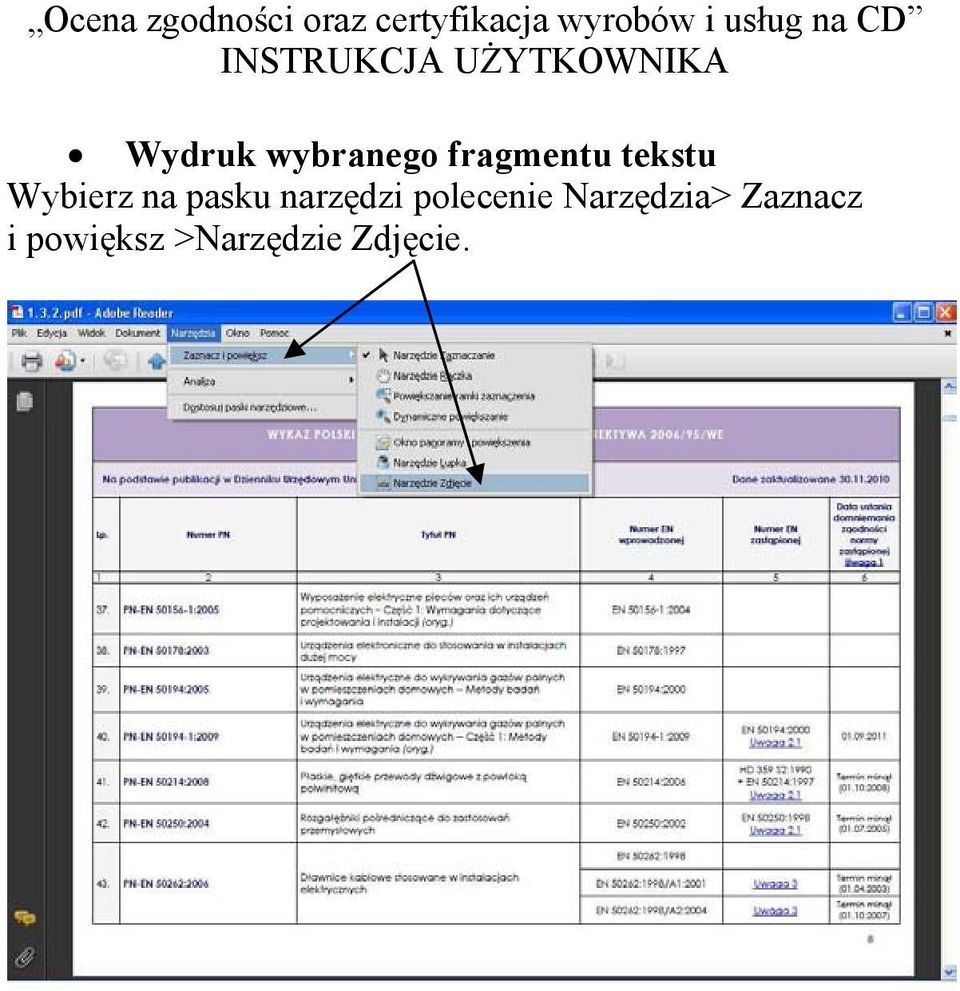
Task: Select the Narzędzie Lupka menu entry text
Action: (430, 463)
